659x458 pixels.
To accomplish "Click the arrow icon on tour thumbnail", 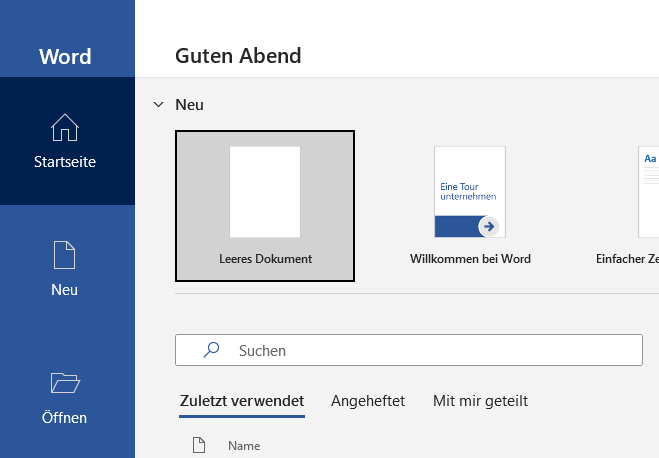I will click(x=488, y=226).
